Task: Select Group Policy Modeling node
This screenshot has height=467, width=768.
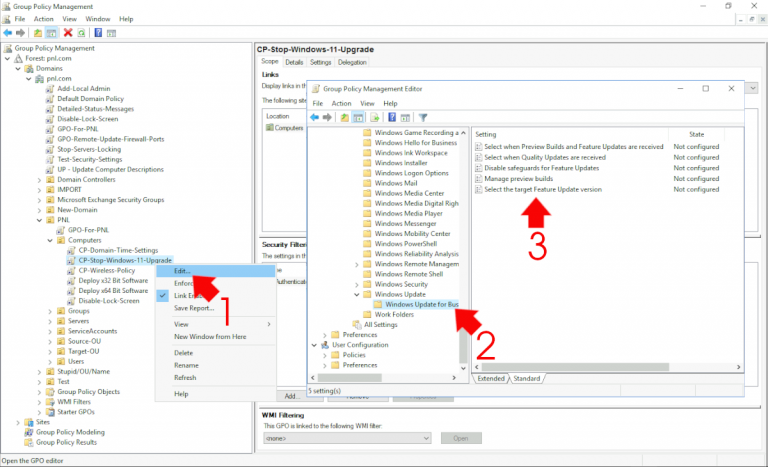Action: pyautogui.click(x=70, y=432)
